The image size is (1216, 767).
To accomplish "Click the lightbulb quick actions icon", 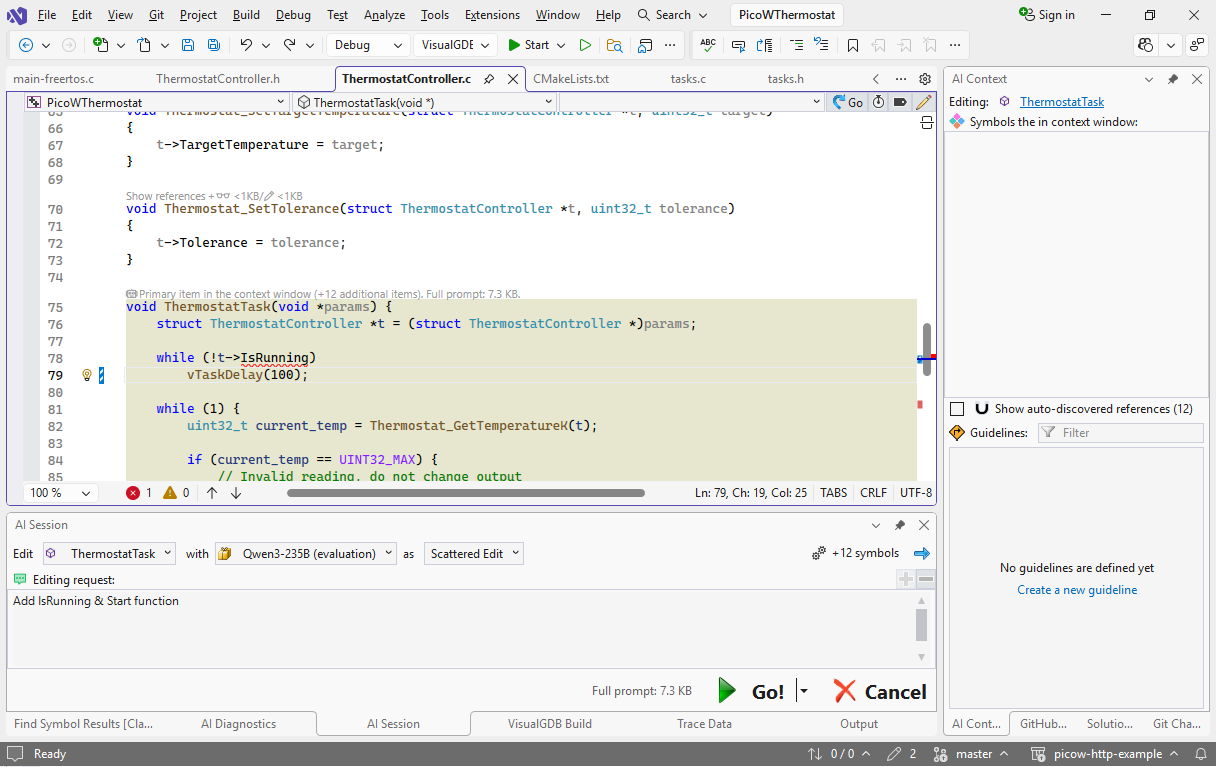I will pos(87,375).
